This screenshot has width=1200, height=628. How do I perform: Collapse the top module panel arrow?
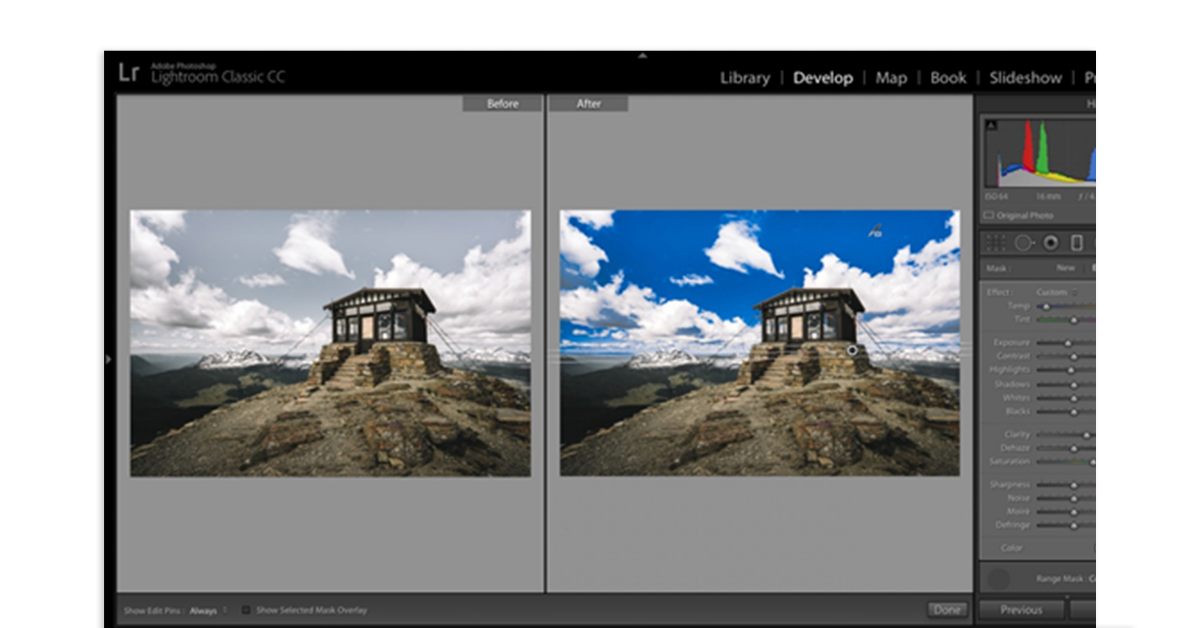pyautogui.click(x=643, y=56)
